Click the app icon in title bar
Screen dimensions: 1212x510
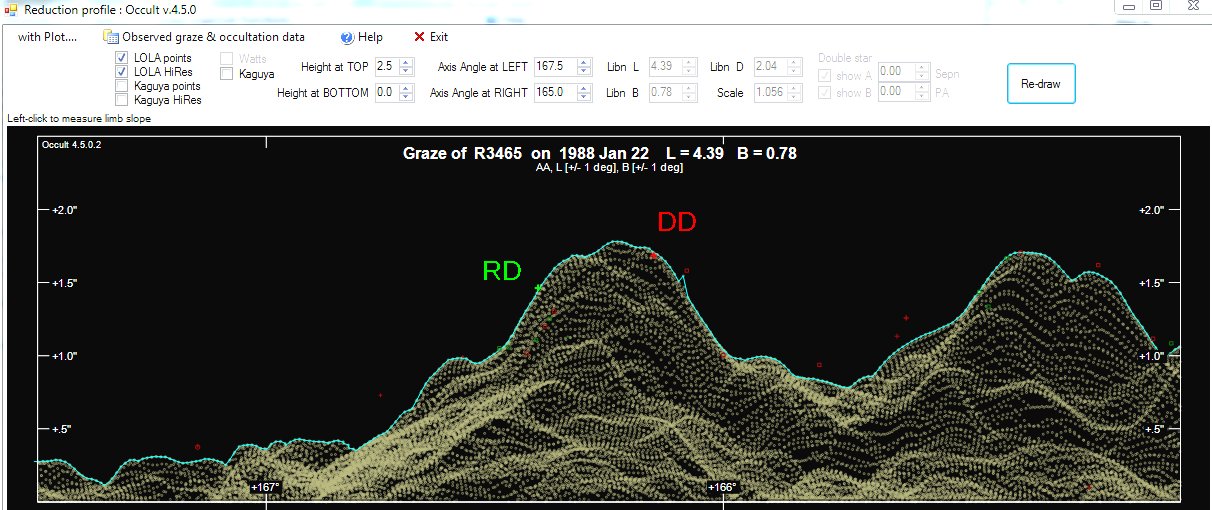10,8
